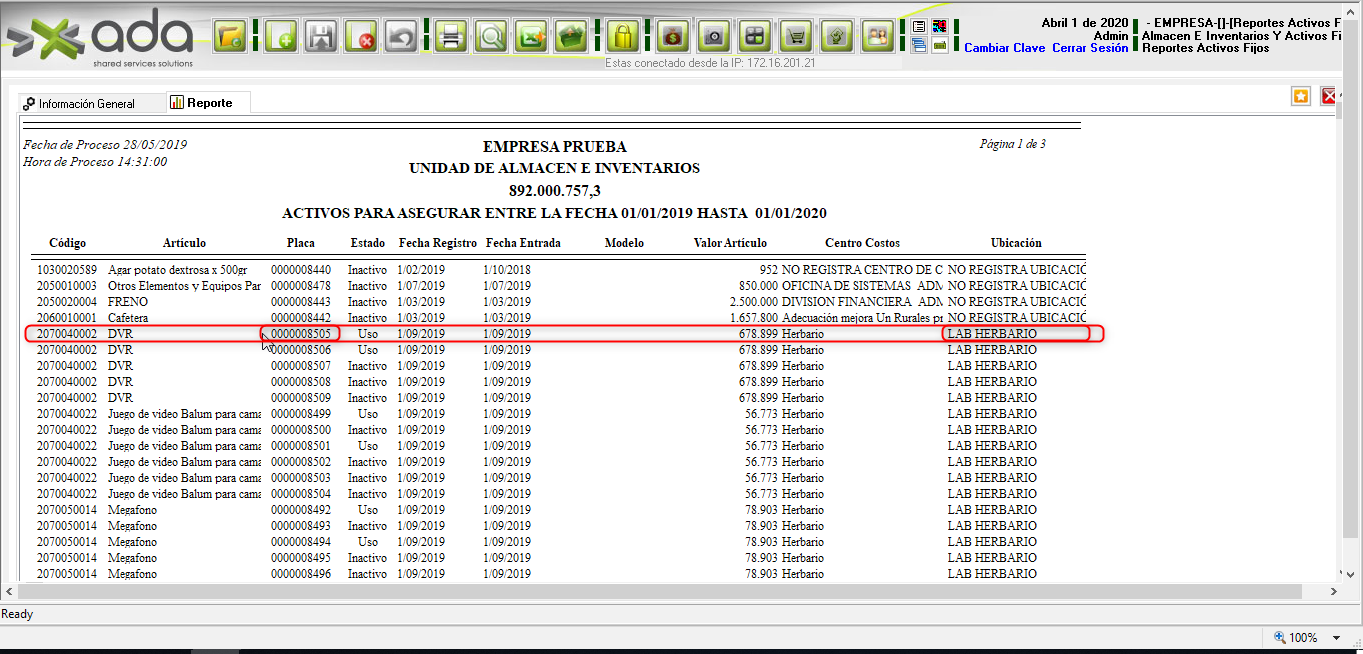Export the report with the Excel icon
Image resolution: width=1363 pixels, height=654 pixels.
[x=531, y=37]
